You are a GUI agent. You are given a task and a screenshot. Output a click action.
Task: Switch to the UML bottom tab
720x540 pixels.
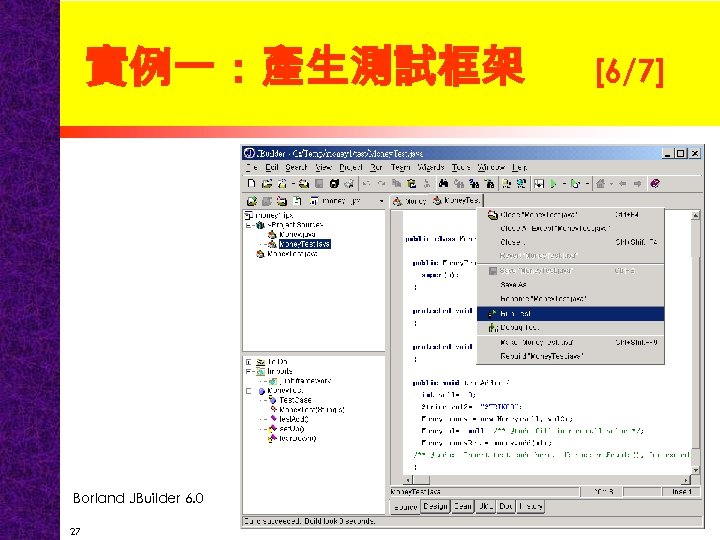(x=485, y=506)
